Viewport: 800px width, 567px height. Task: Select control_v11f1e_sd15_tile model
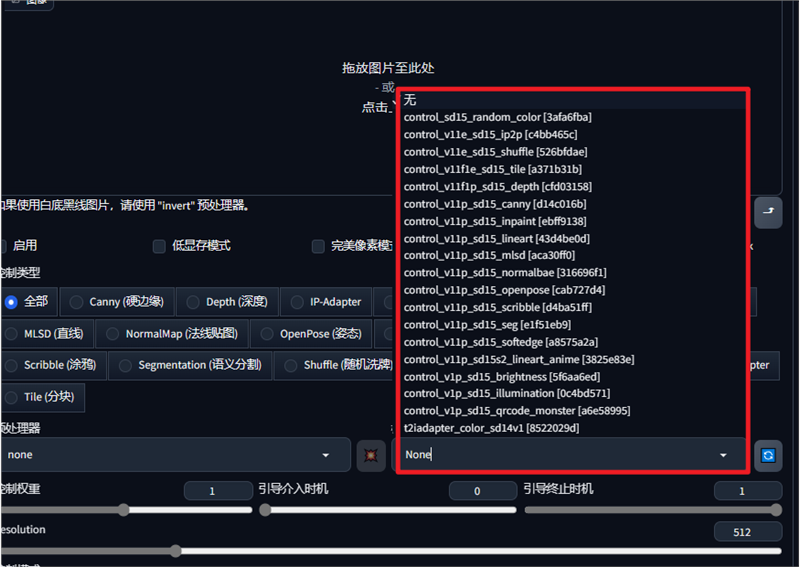coord(571,169)
